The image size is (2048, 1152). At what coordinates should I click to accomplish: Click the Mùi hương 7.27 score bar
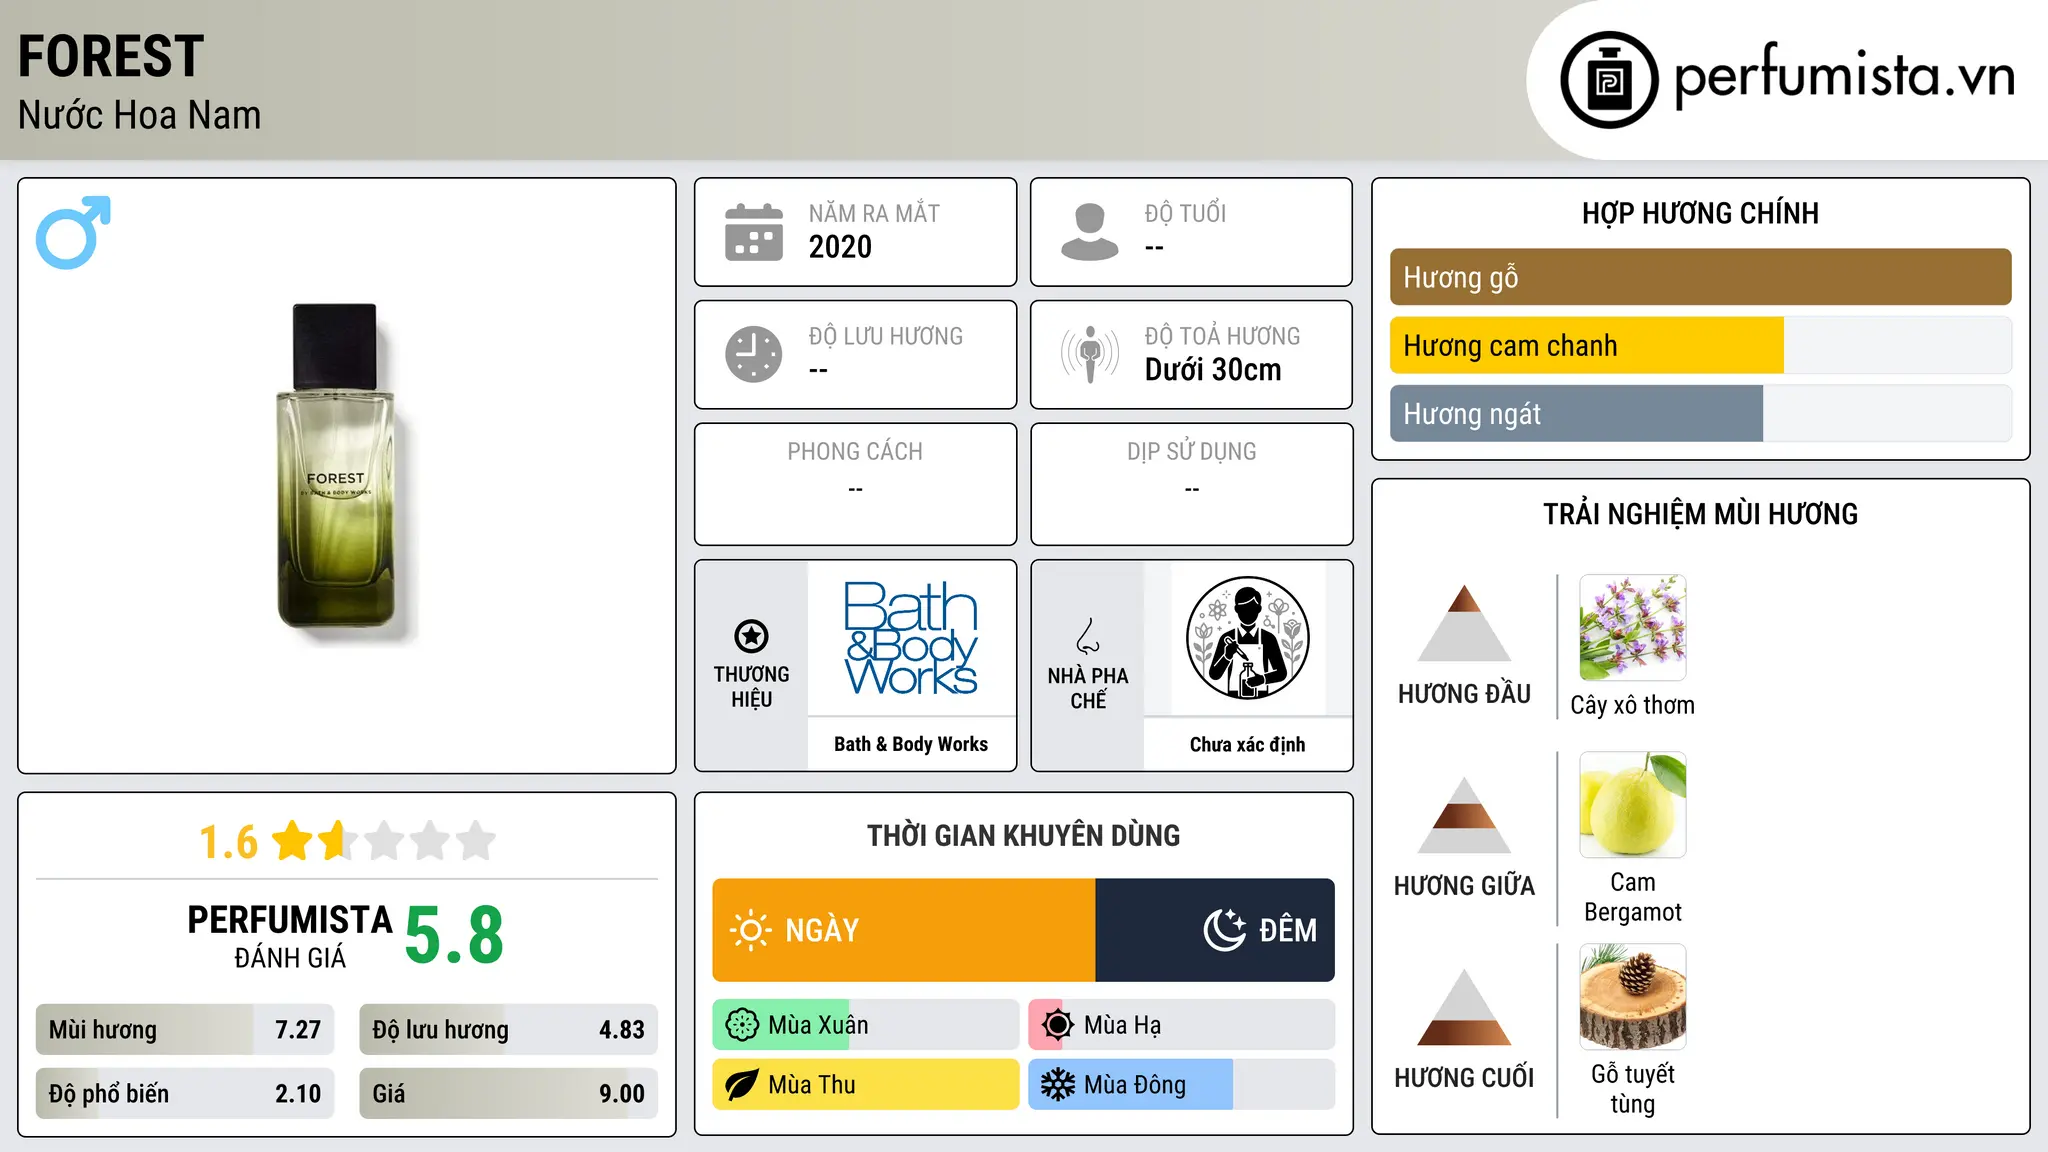pos(185,1029)
